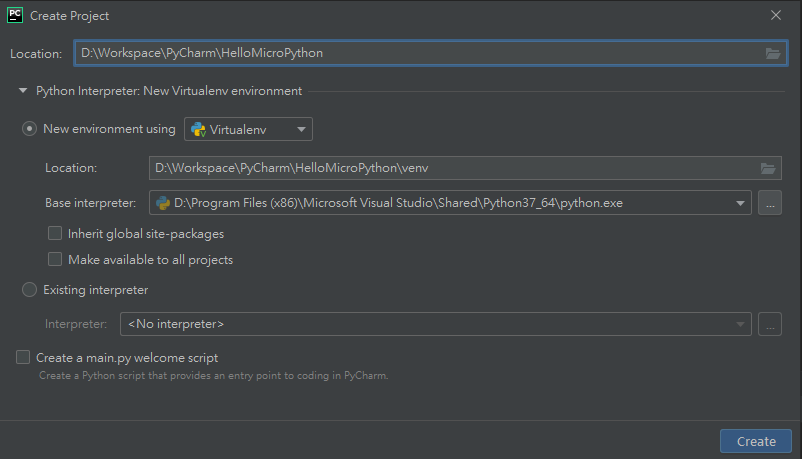
Task: Open folder browser for project Location
Action: (x=772, y=53)
